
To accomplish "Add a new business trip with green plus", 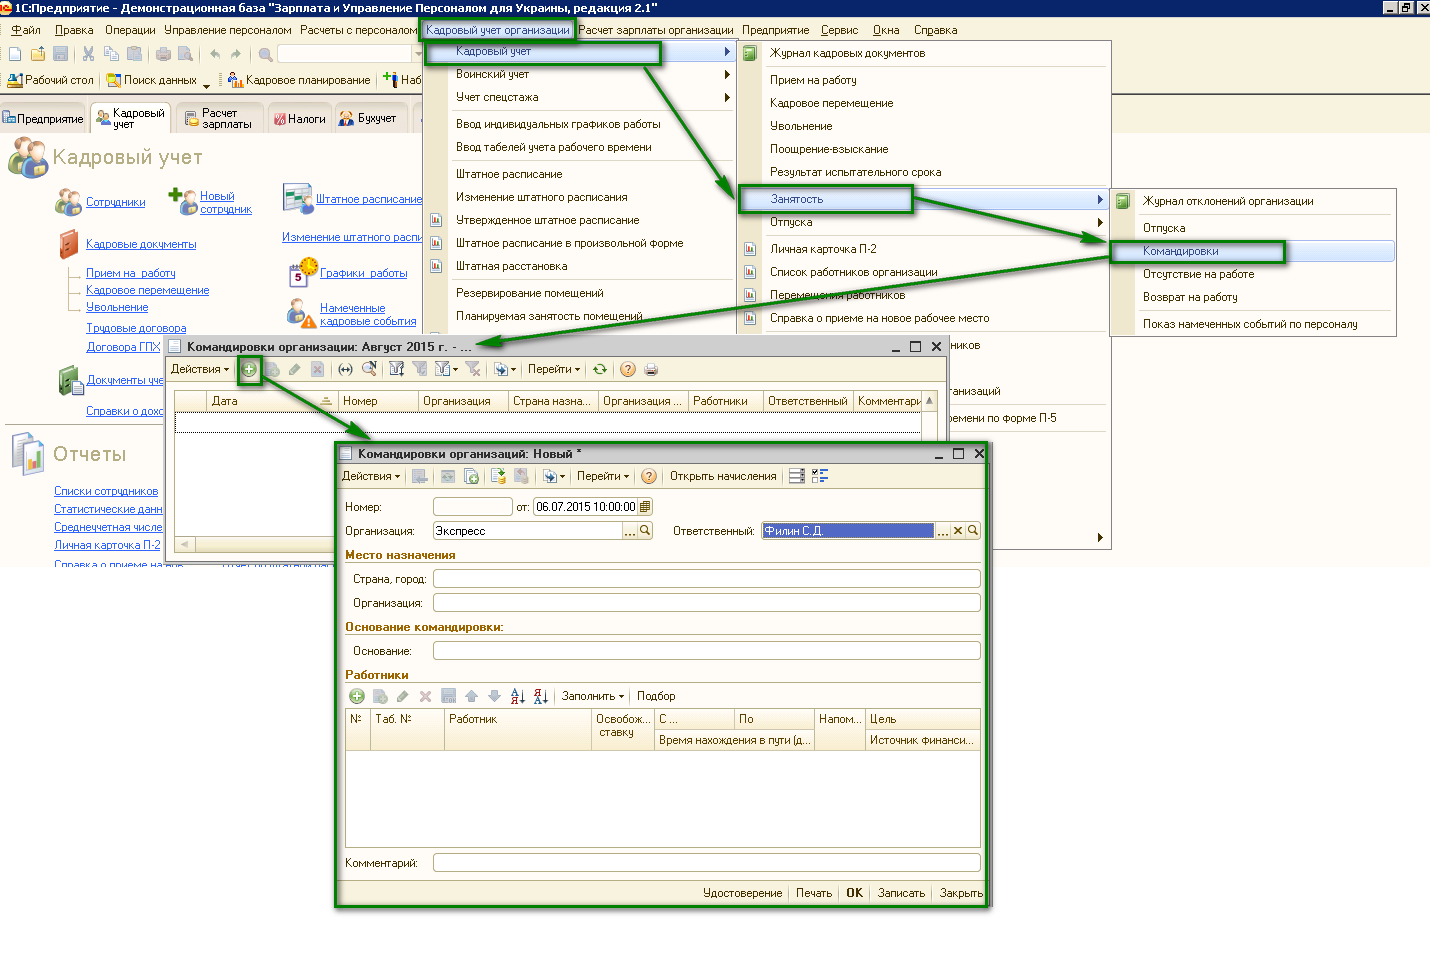I will click(x=249, y=369).
